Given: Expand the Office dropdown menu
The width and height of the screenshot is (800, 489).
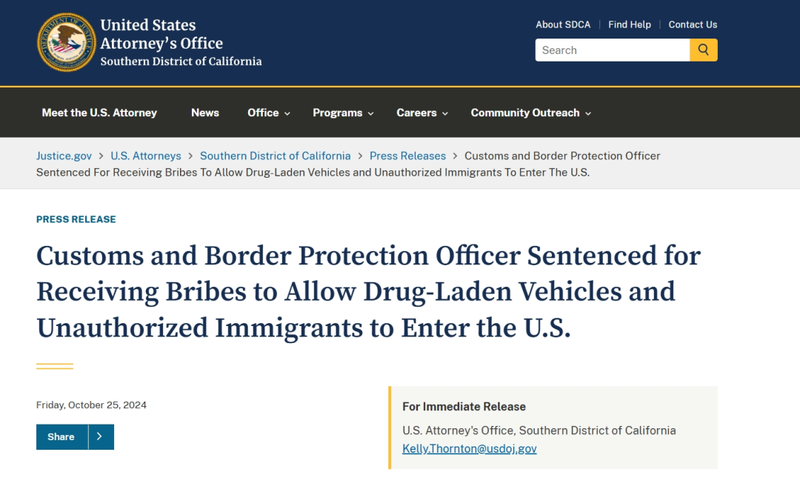Looking at the screenshot, I should [268, 113].
